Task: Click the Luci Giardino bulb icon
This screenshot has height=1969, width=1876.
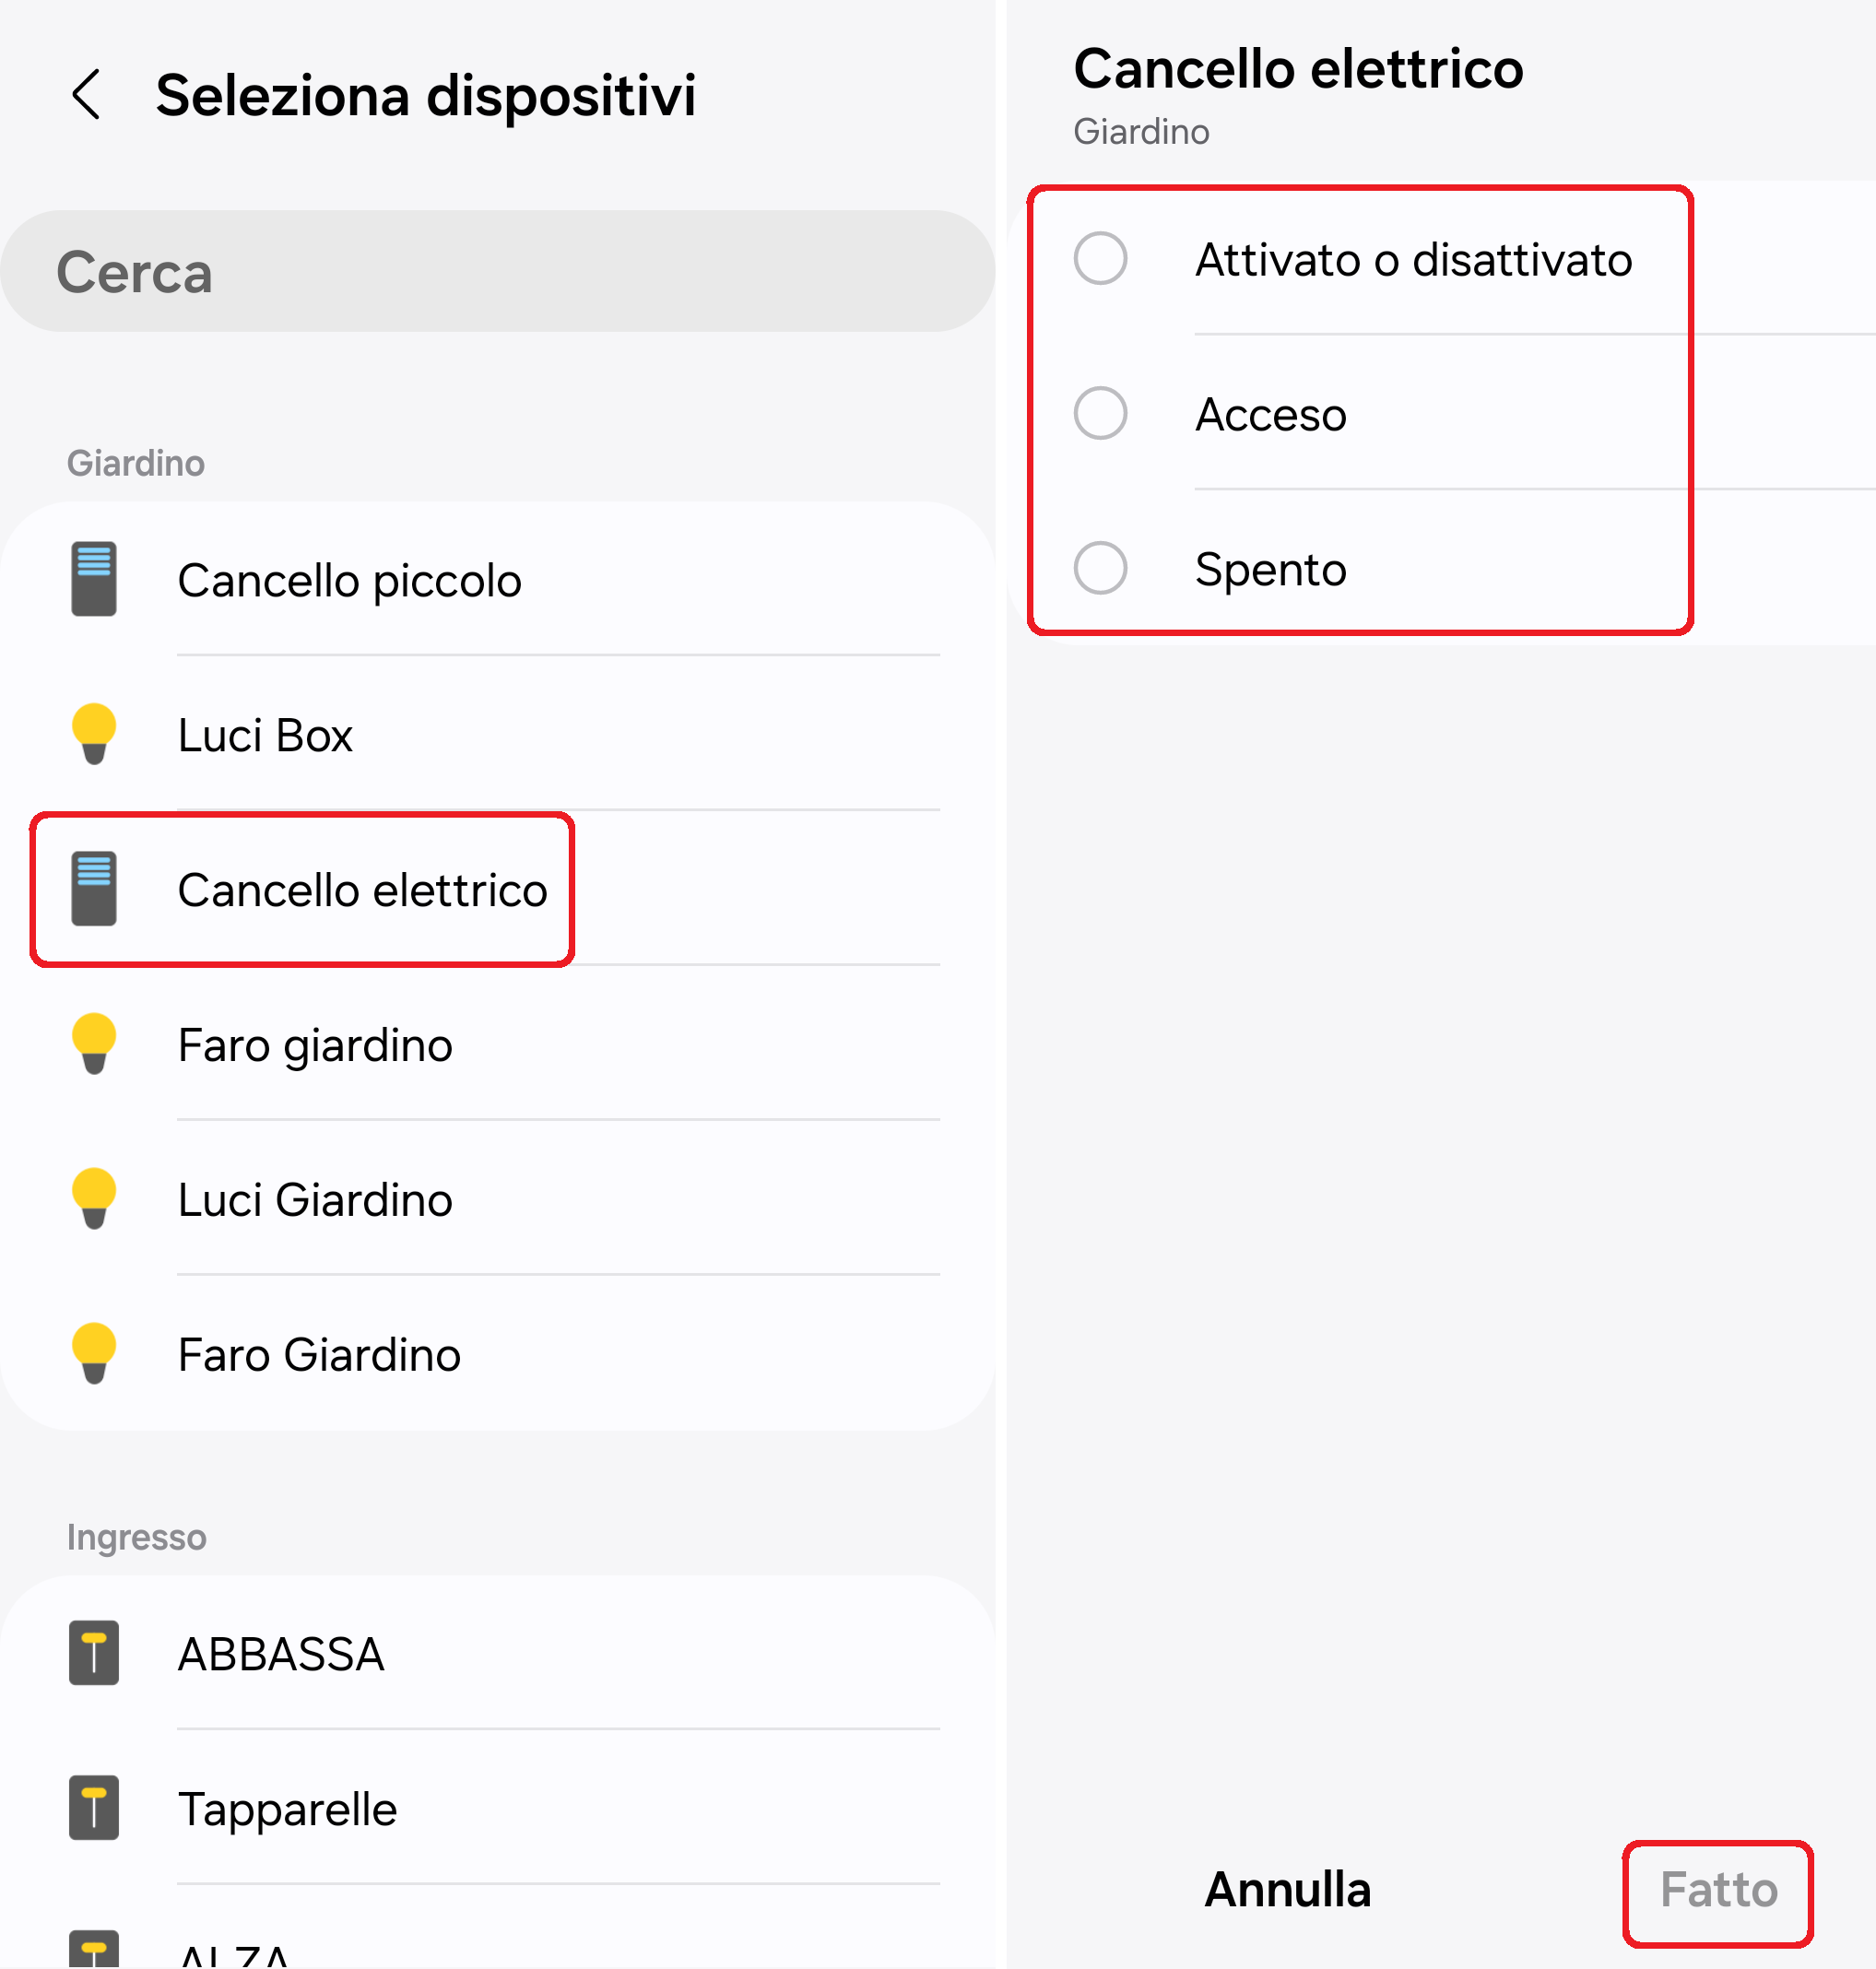Action: click(x=94, y=1200)
